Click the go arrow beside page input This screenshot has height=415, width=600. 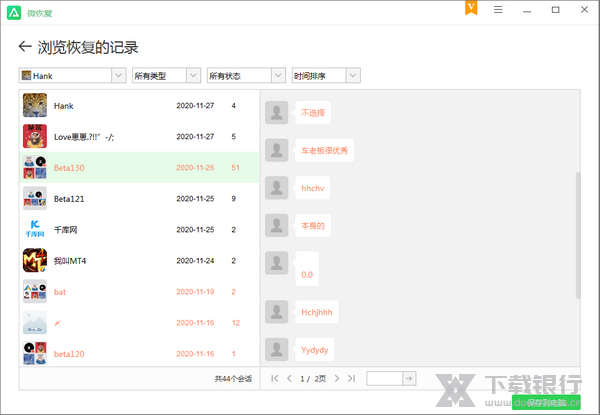coord(409,378)
